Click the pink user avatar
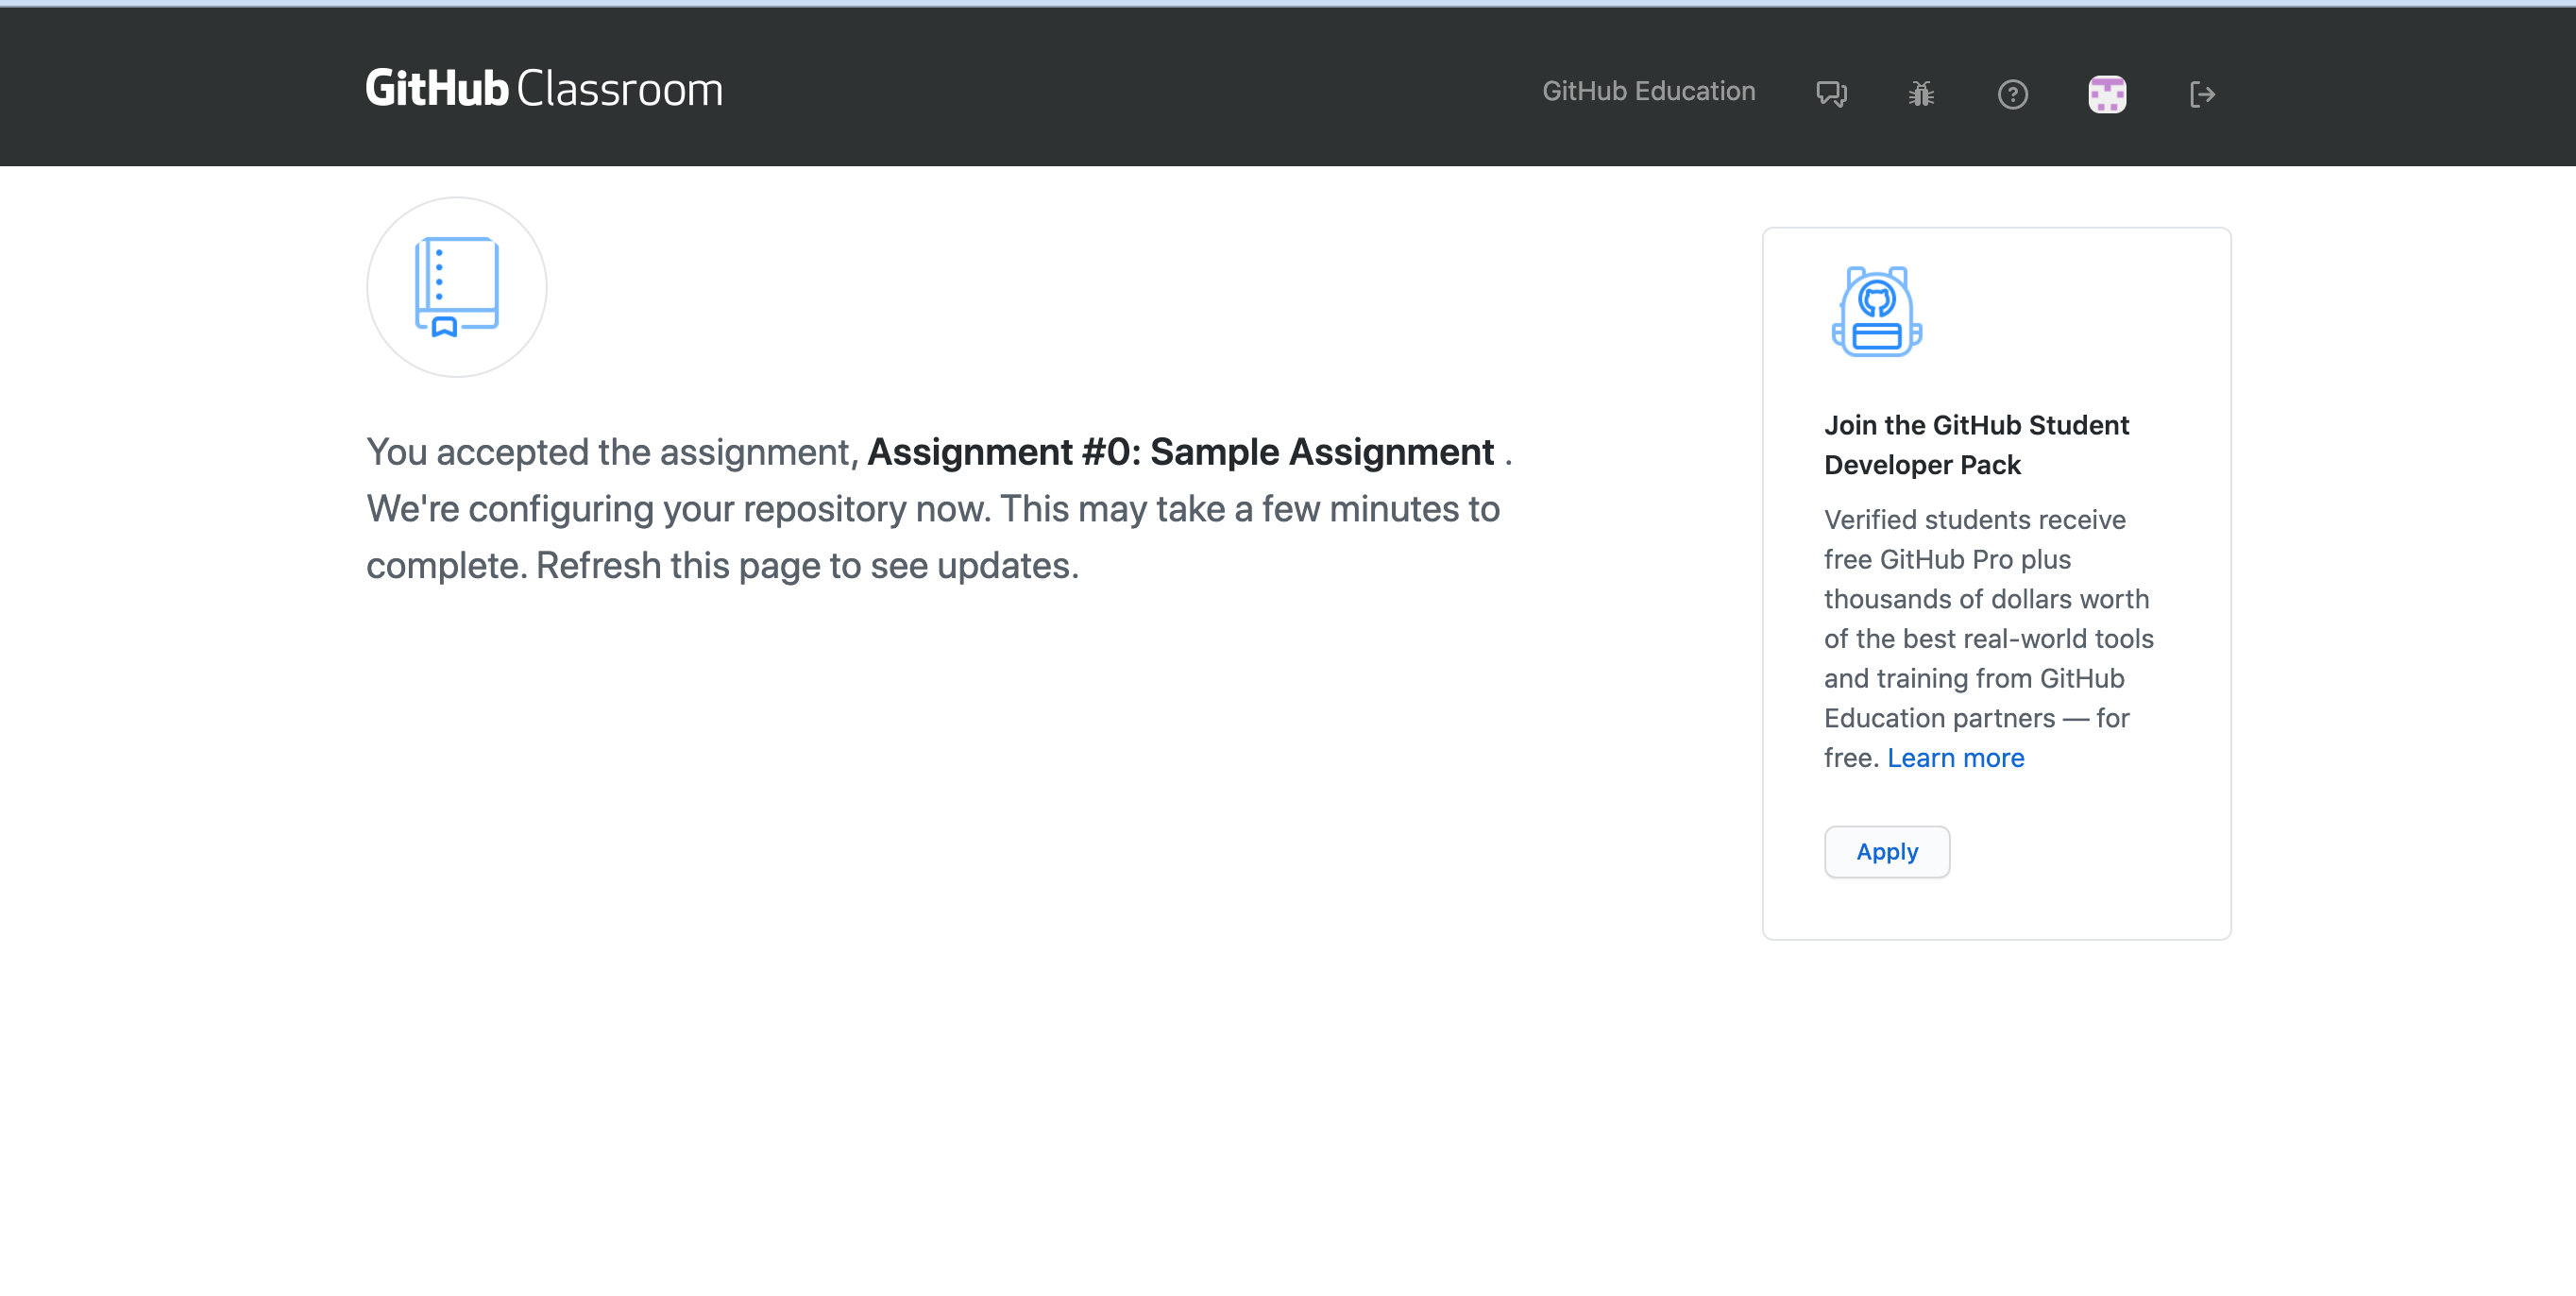The width and height of the screenshot is (2576, 1296). coord(2107,94)
